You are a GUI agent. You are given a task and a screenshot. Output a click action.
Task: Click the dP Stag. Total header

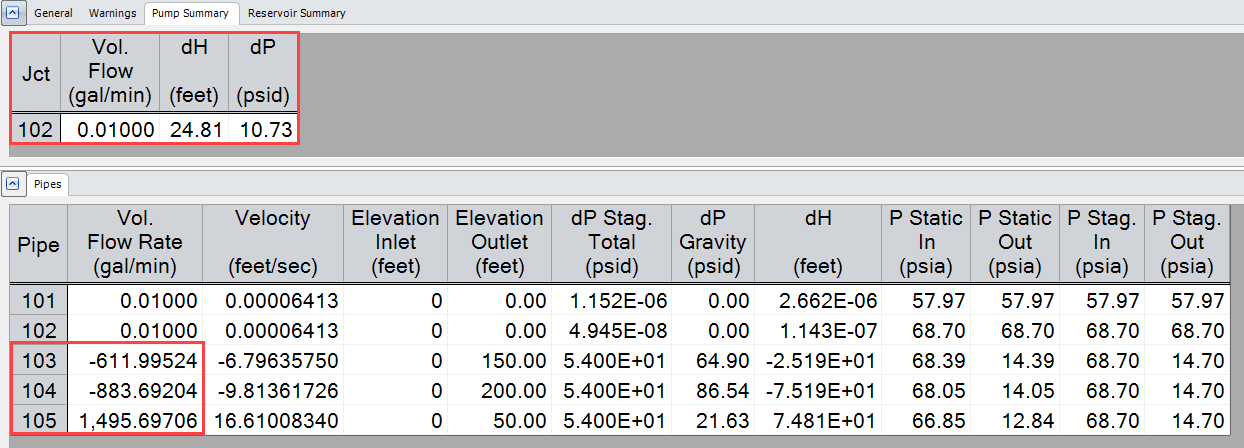612,244
